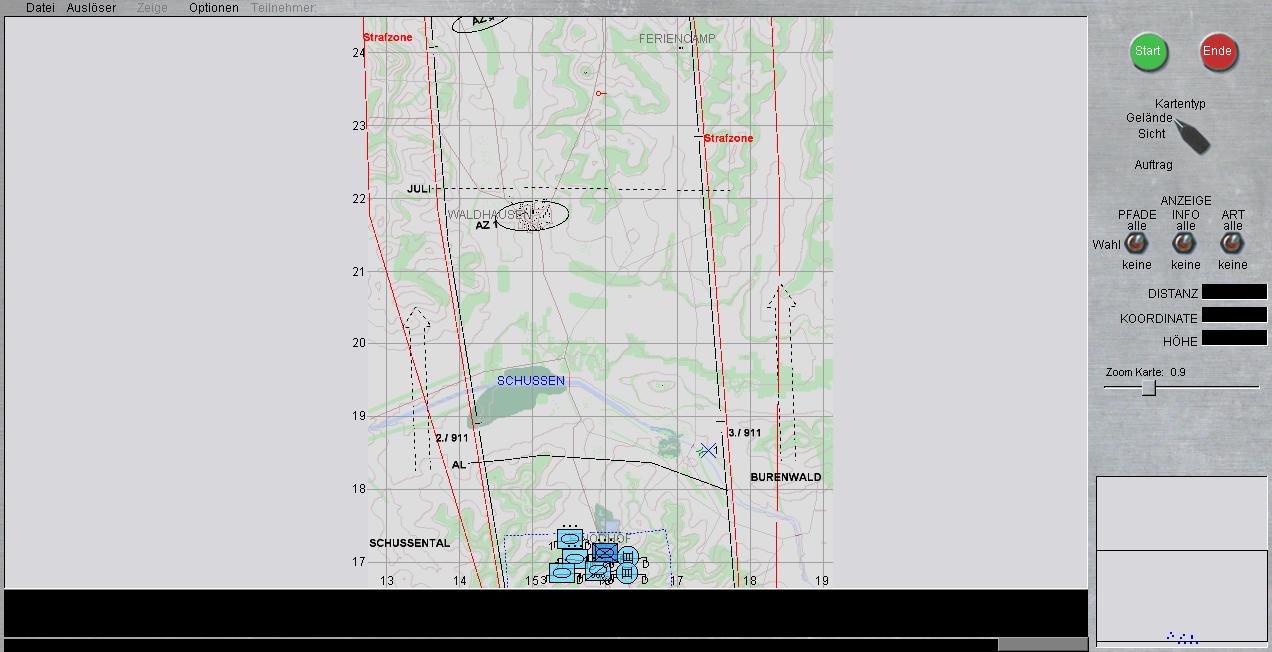1272x652 pixels.
Task: Show the Auftrag mission briefing
Action: [1153, 165]
